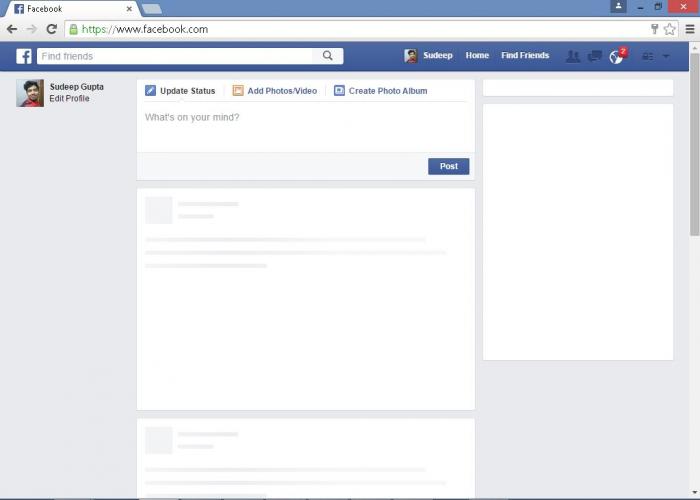Click the scrollbar up arrow
This screenshot has width=700, height=500.
[x=695, y=47]
